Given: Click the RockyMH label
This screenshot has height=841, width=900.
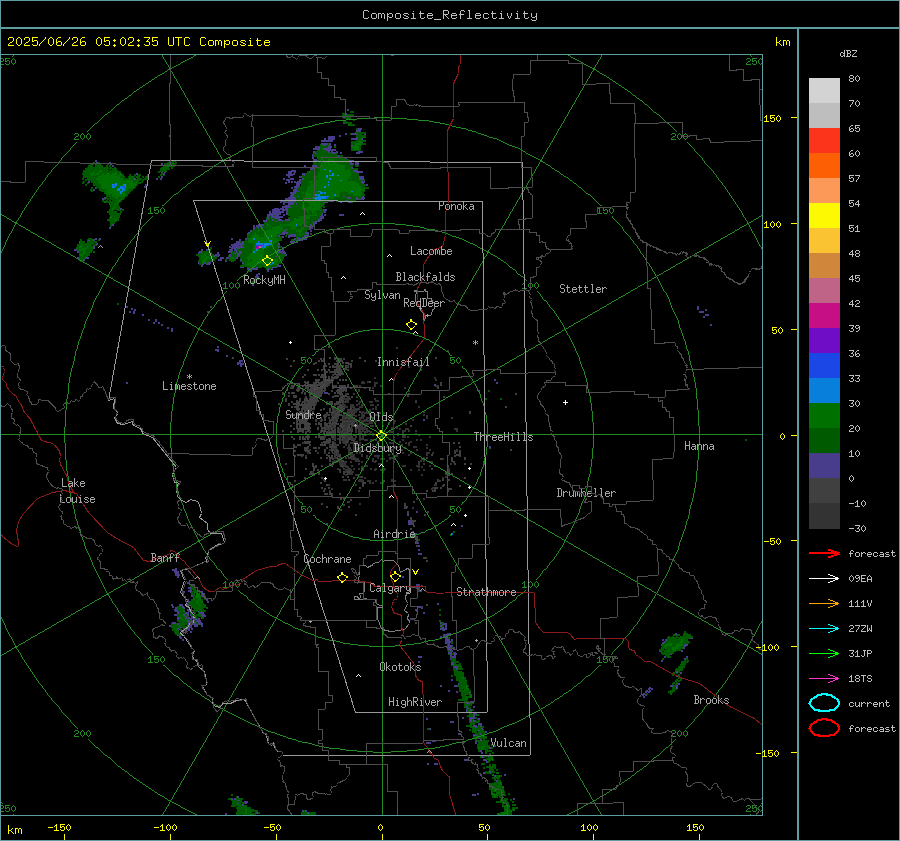Looking at the screenshot, I should (264, 280).
